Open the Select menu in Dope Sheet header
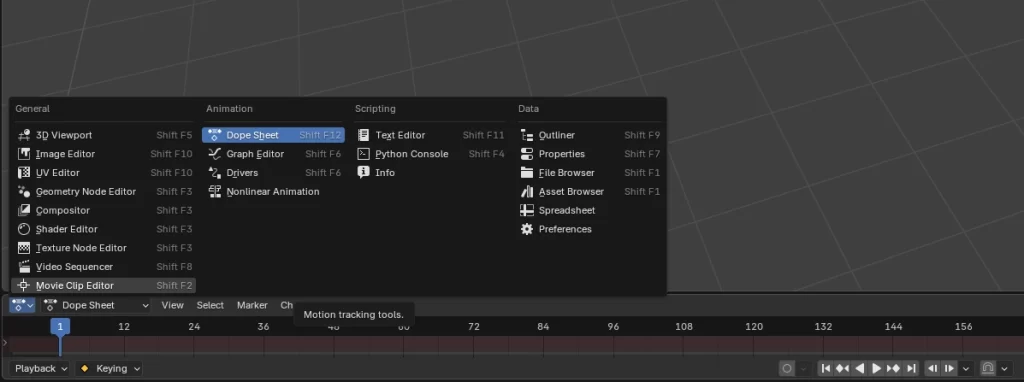Screen dimensions: 1024x382 click(x=210, y=305)
